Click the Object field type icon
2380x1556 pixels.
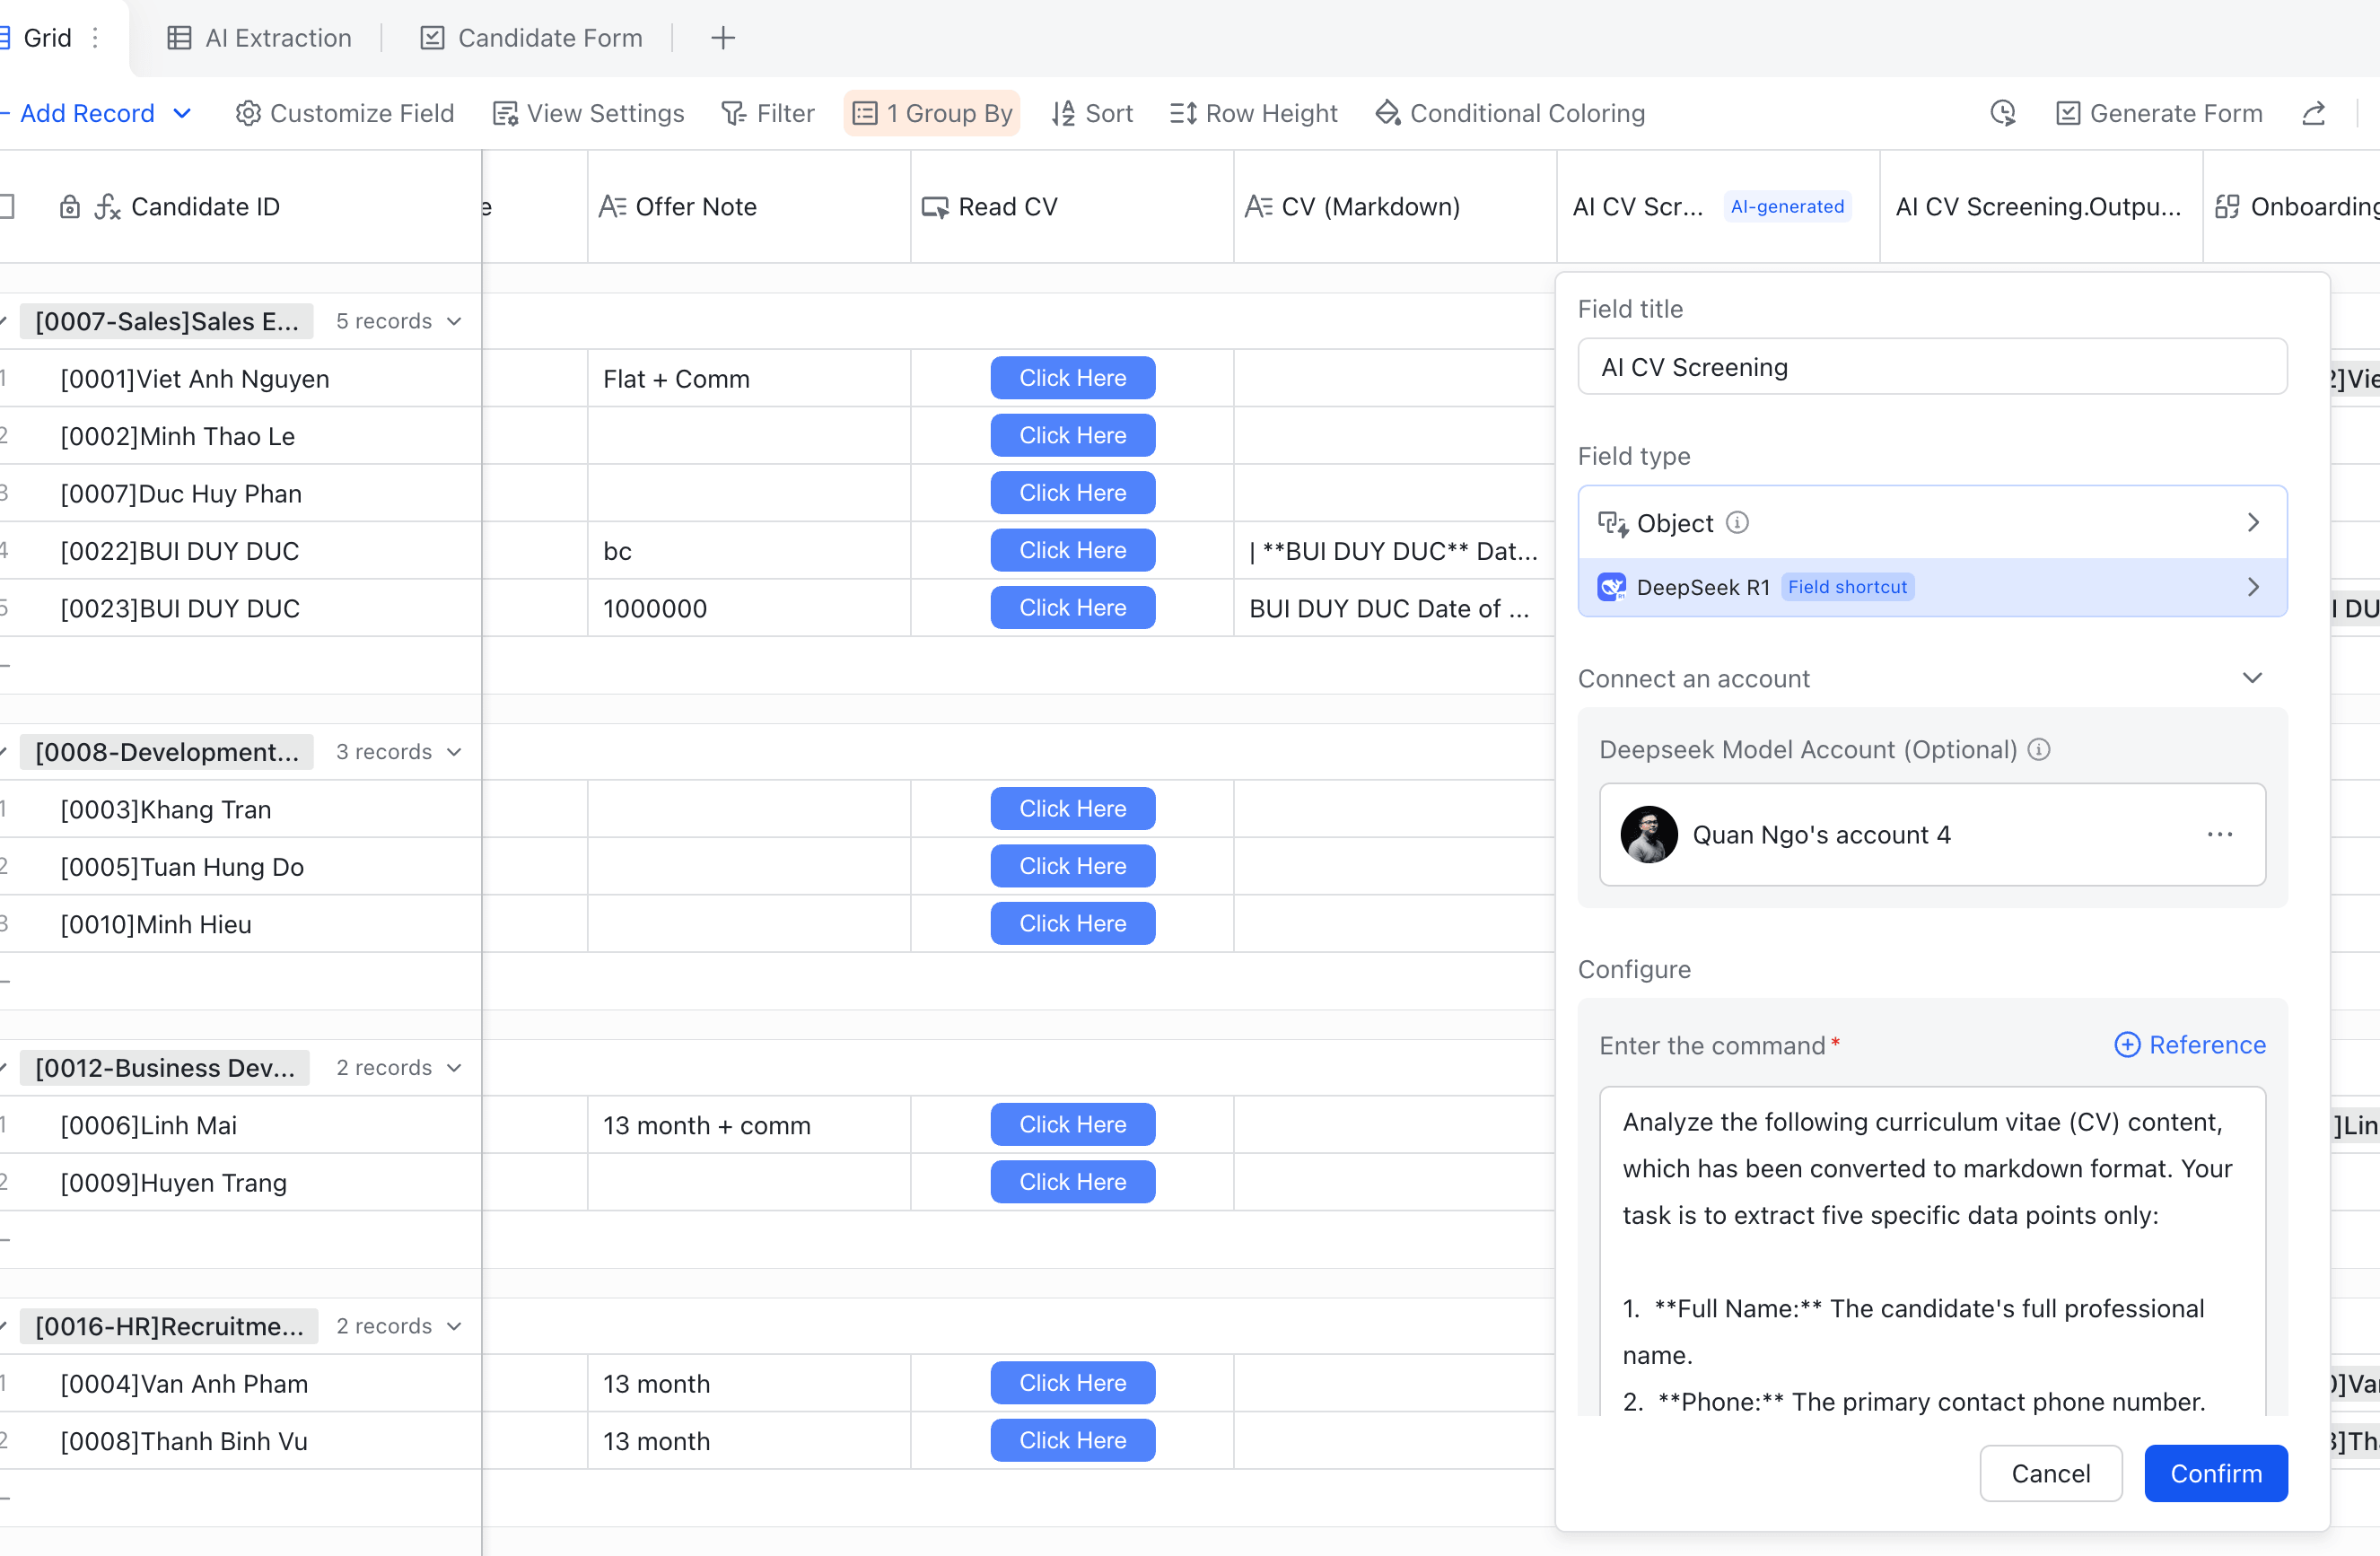1612,523
